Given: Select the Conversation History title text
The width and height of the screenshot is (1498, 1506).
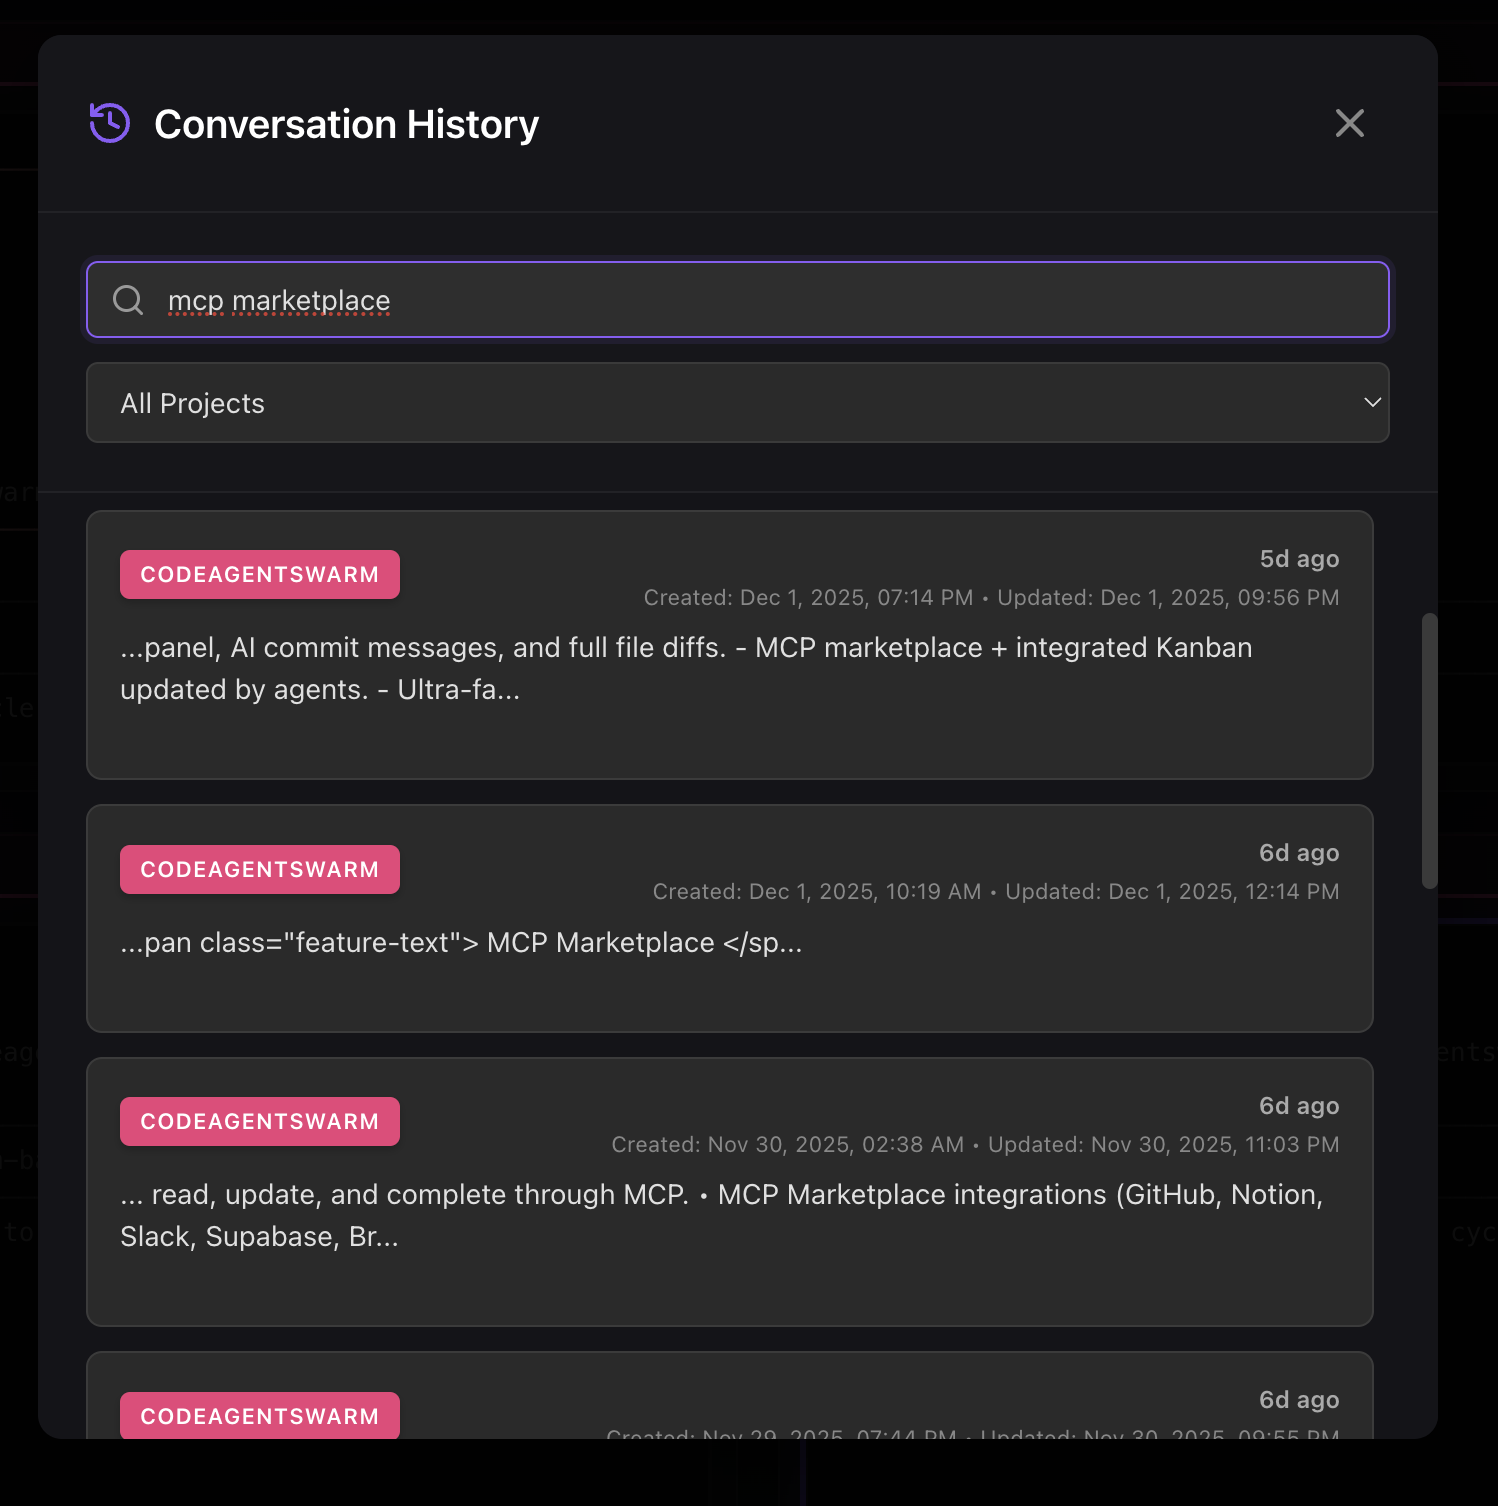Looking at the screenshot, I should pos(345,123).
